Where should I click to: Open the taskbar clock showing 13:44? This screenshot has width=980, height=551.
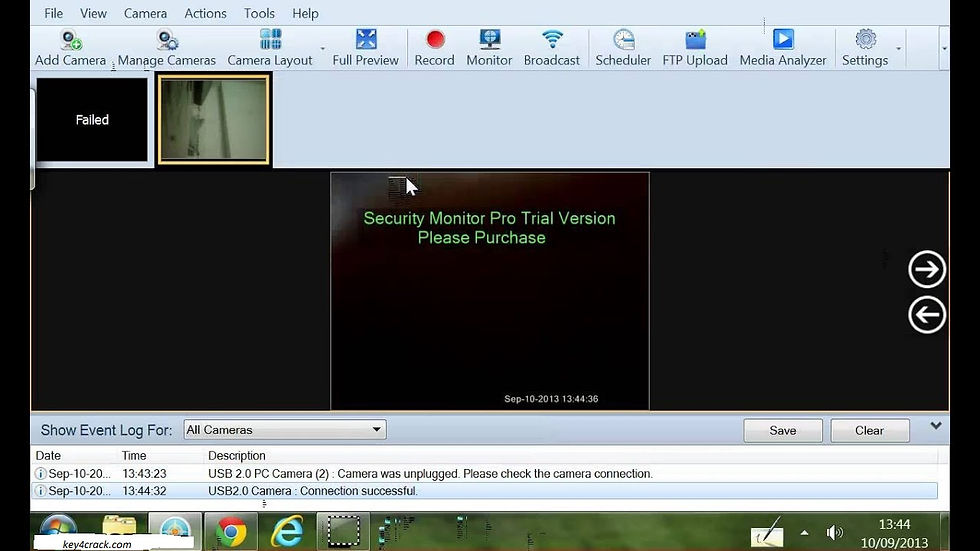(894, 533)
